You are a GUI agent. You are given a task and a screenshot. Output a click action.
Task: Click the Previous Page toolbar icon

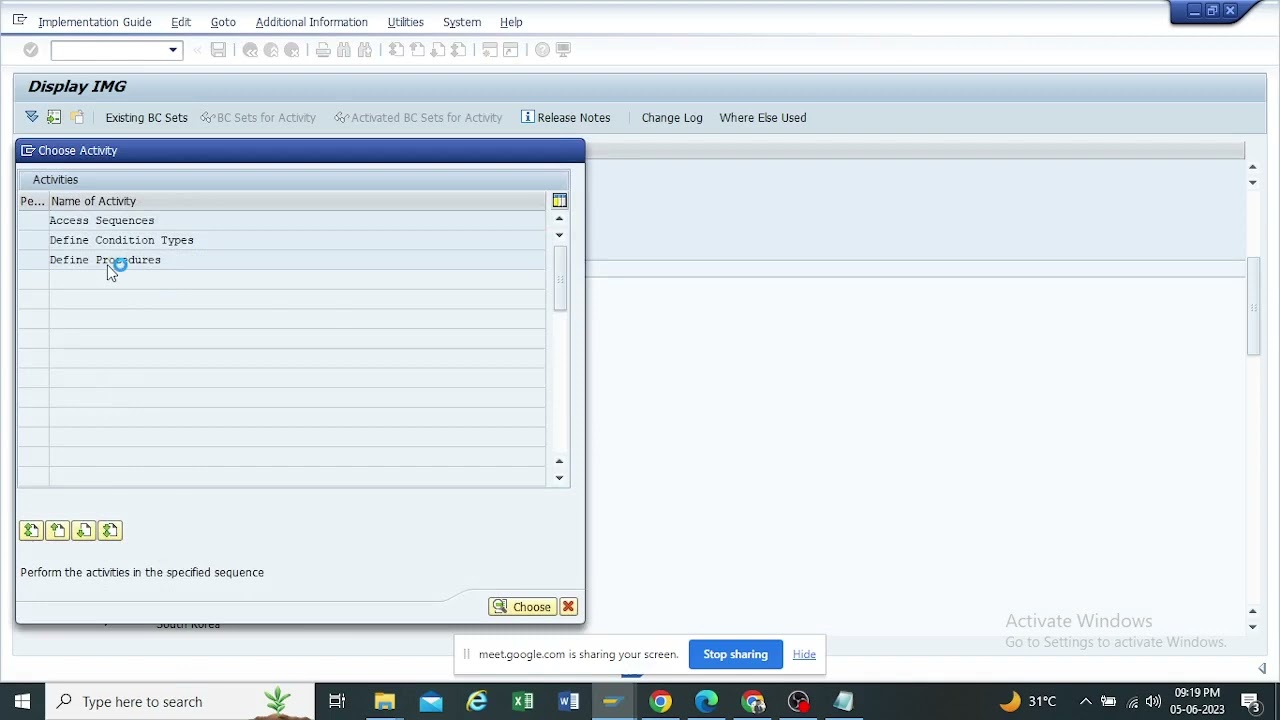(x=417, y=50)
